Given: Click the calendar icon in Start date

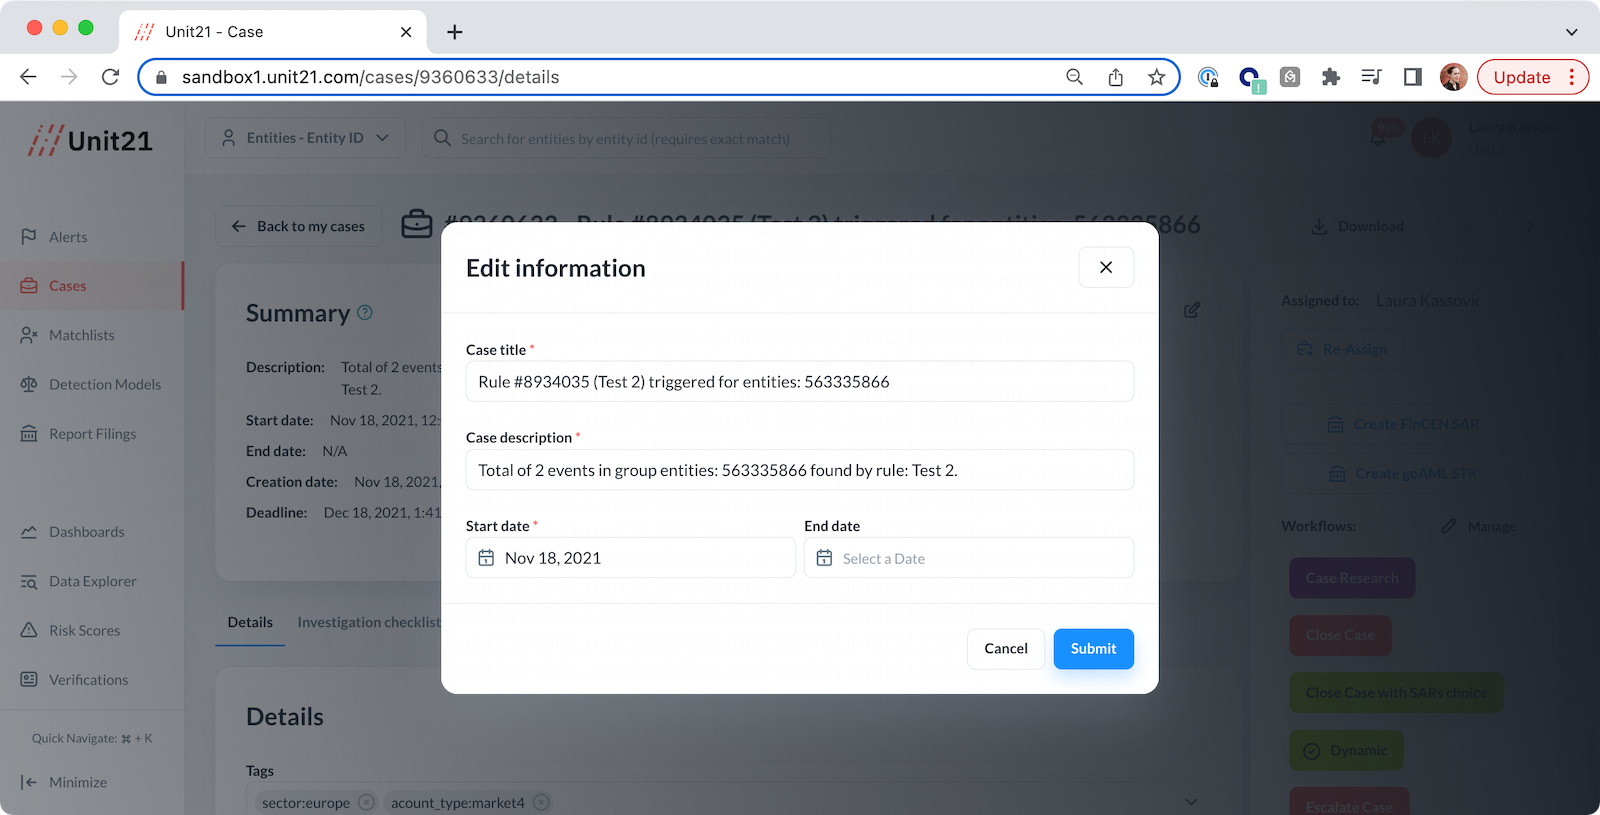Looking at the screenshot, I should coord(486,558).
